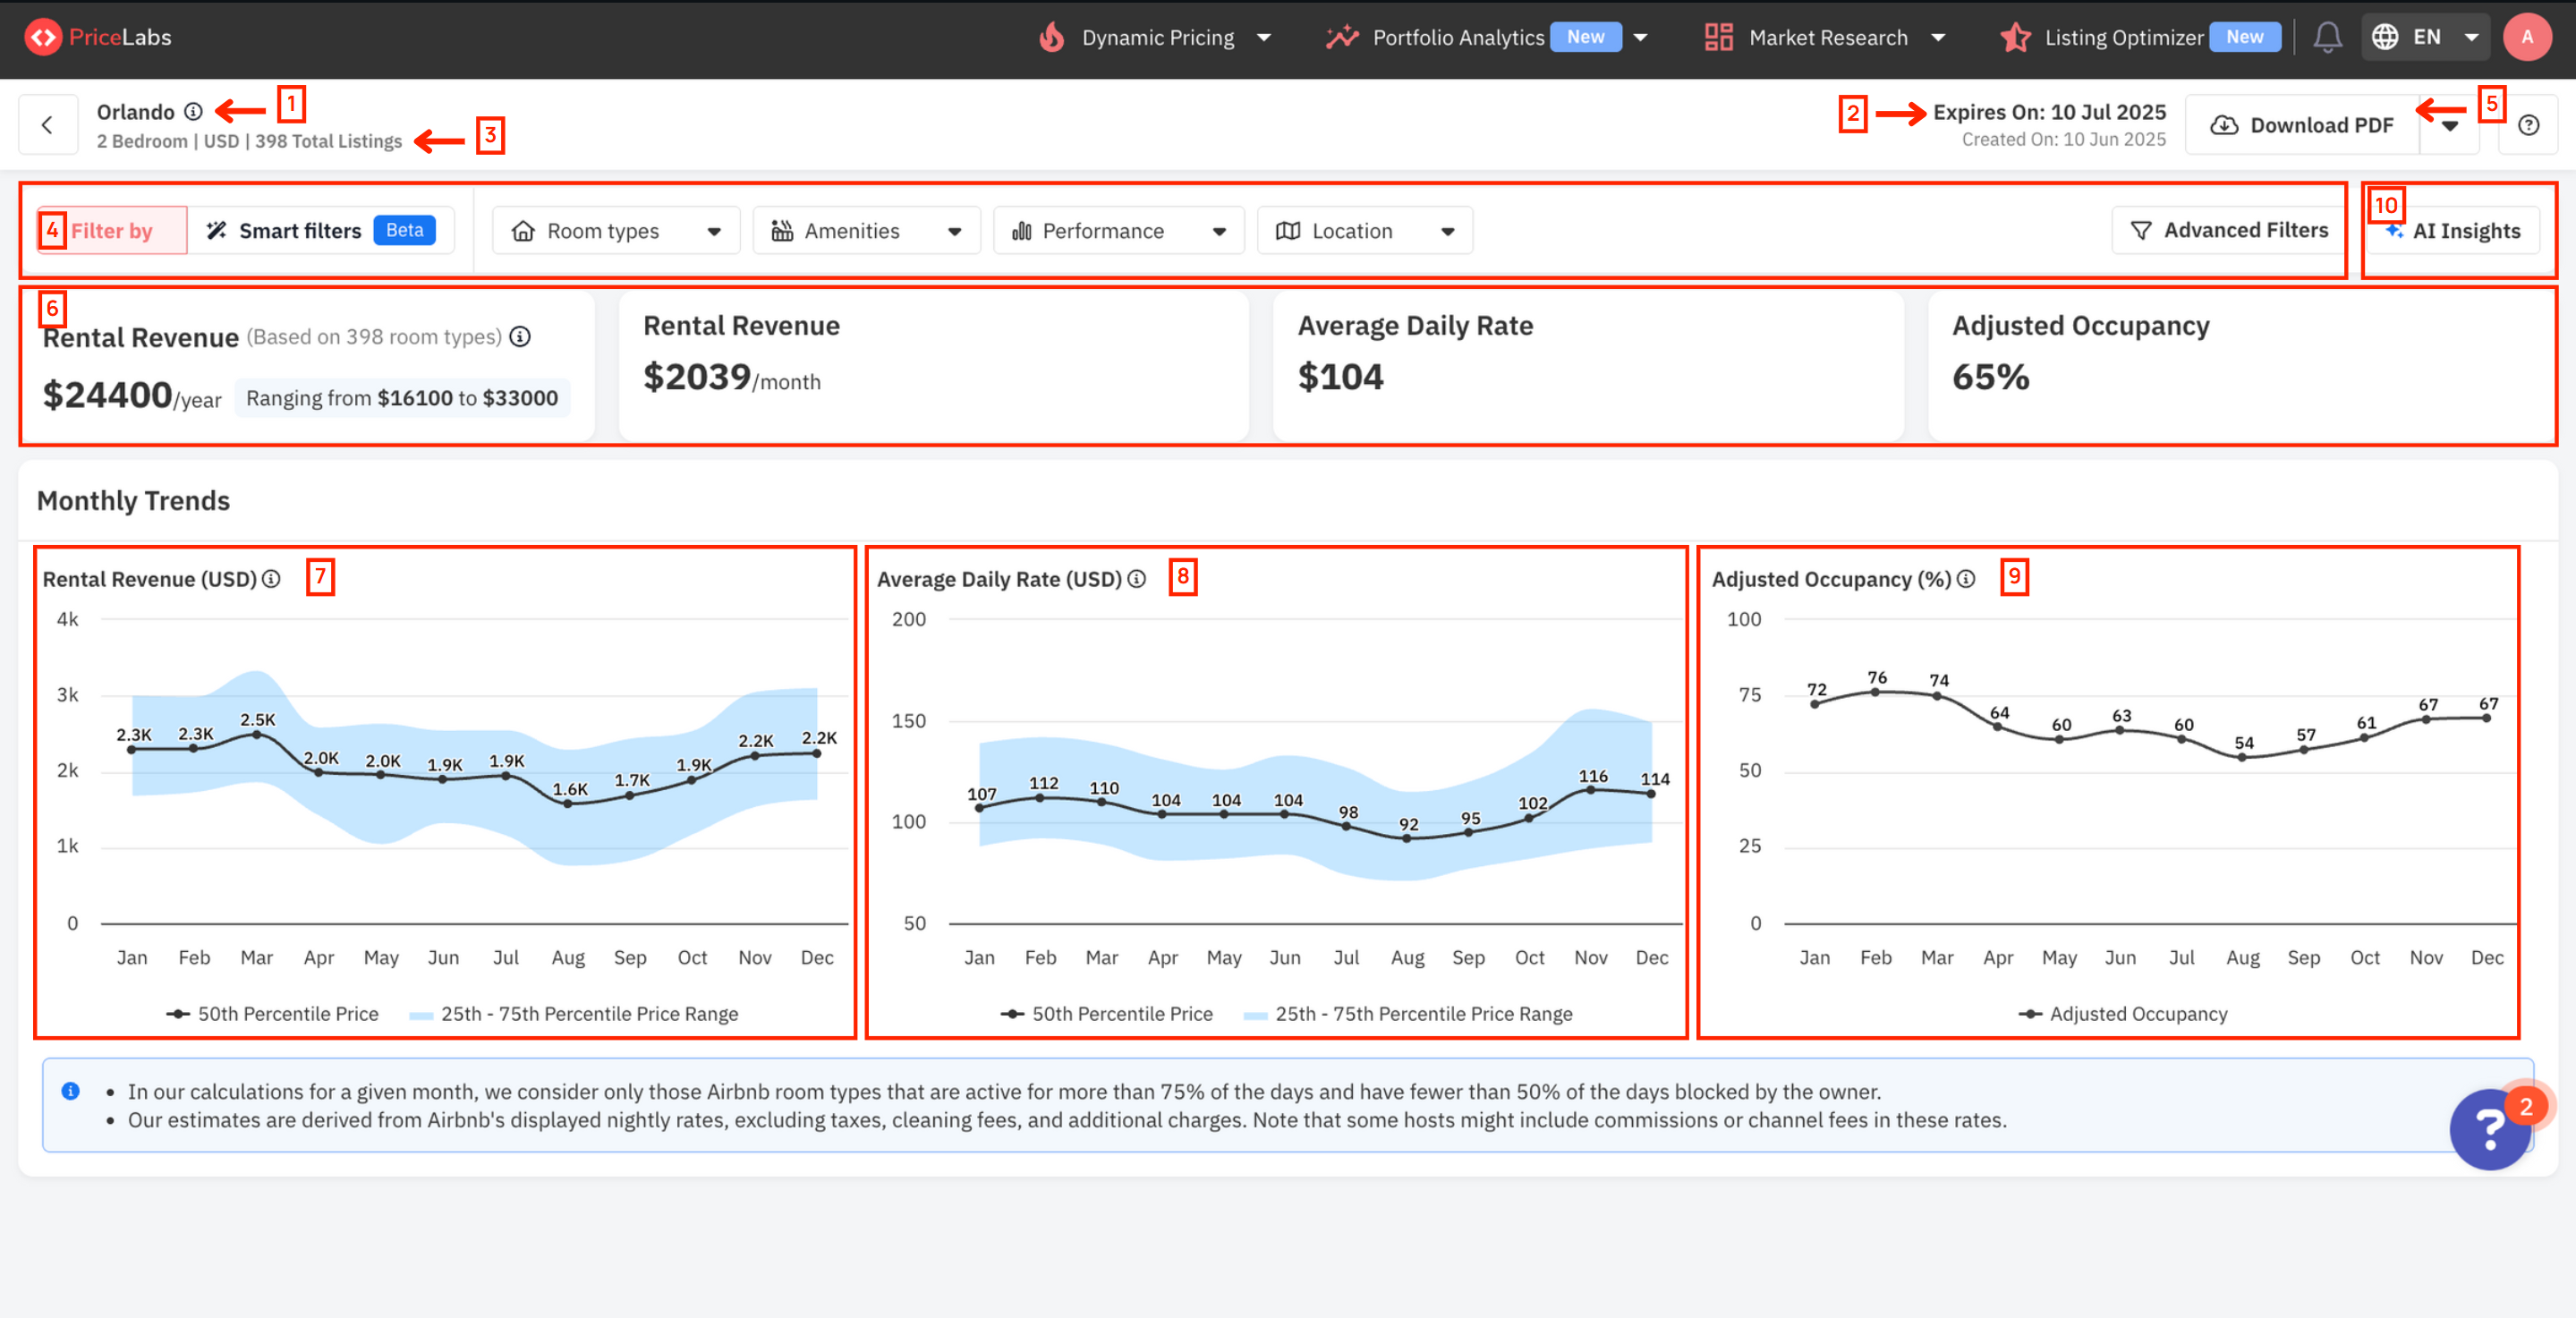The image size is (2576, 1318).
Task: Open the floating help chat bubble
Action: [2491, 1130]
